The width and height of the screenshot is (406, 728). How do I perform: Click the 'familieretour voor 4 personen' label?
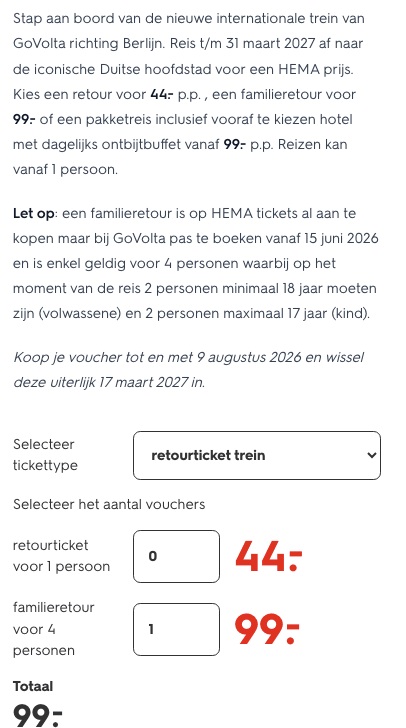[53, 629]
